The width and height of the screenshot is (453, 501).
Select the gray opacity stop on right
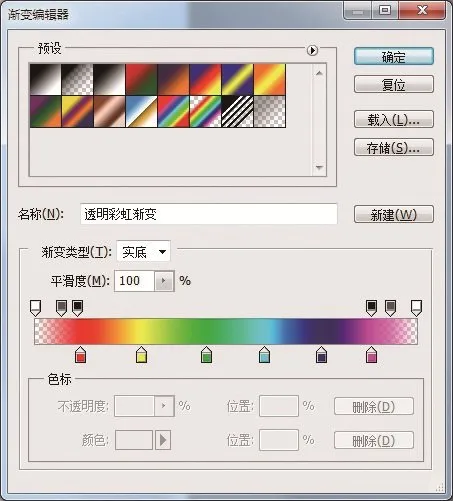point(391,308)
